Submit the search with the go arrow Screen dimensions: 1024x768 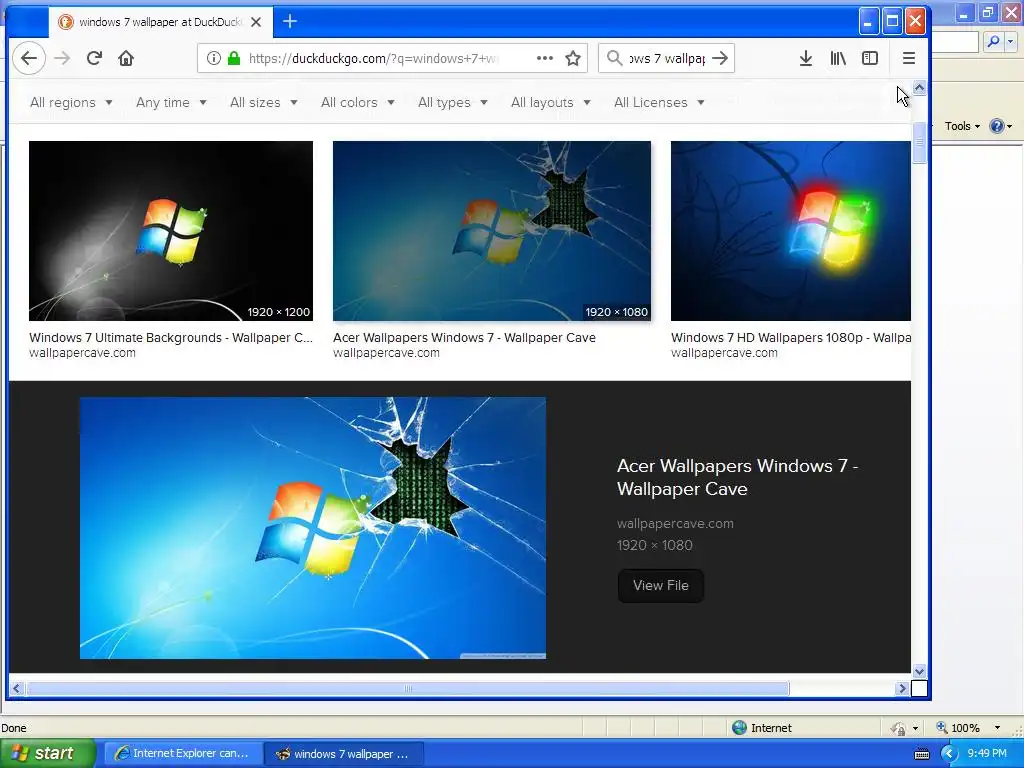click(x=720, y=58)
